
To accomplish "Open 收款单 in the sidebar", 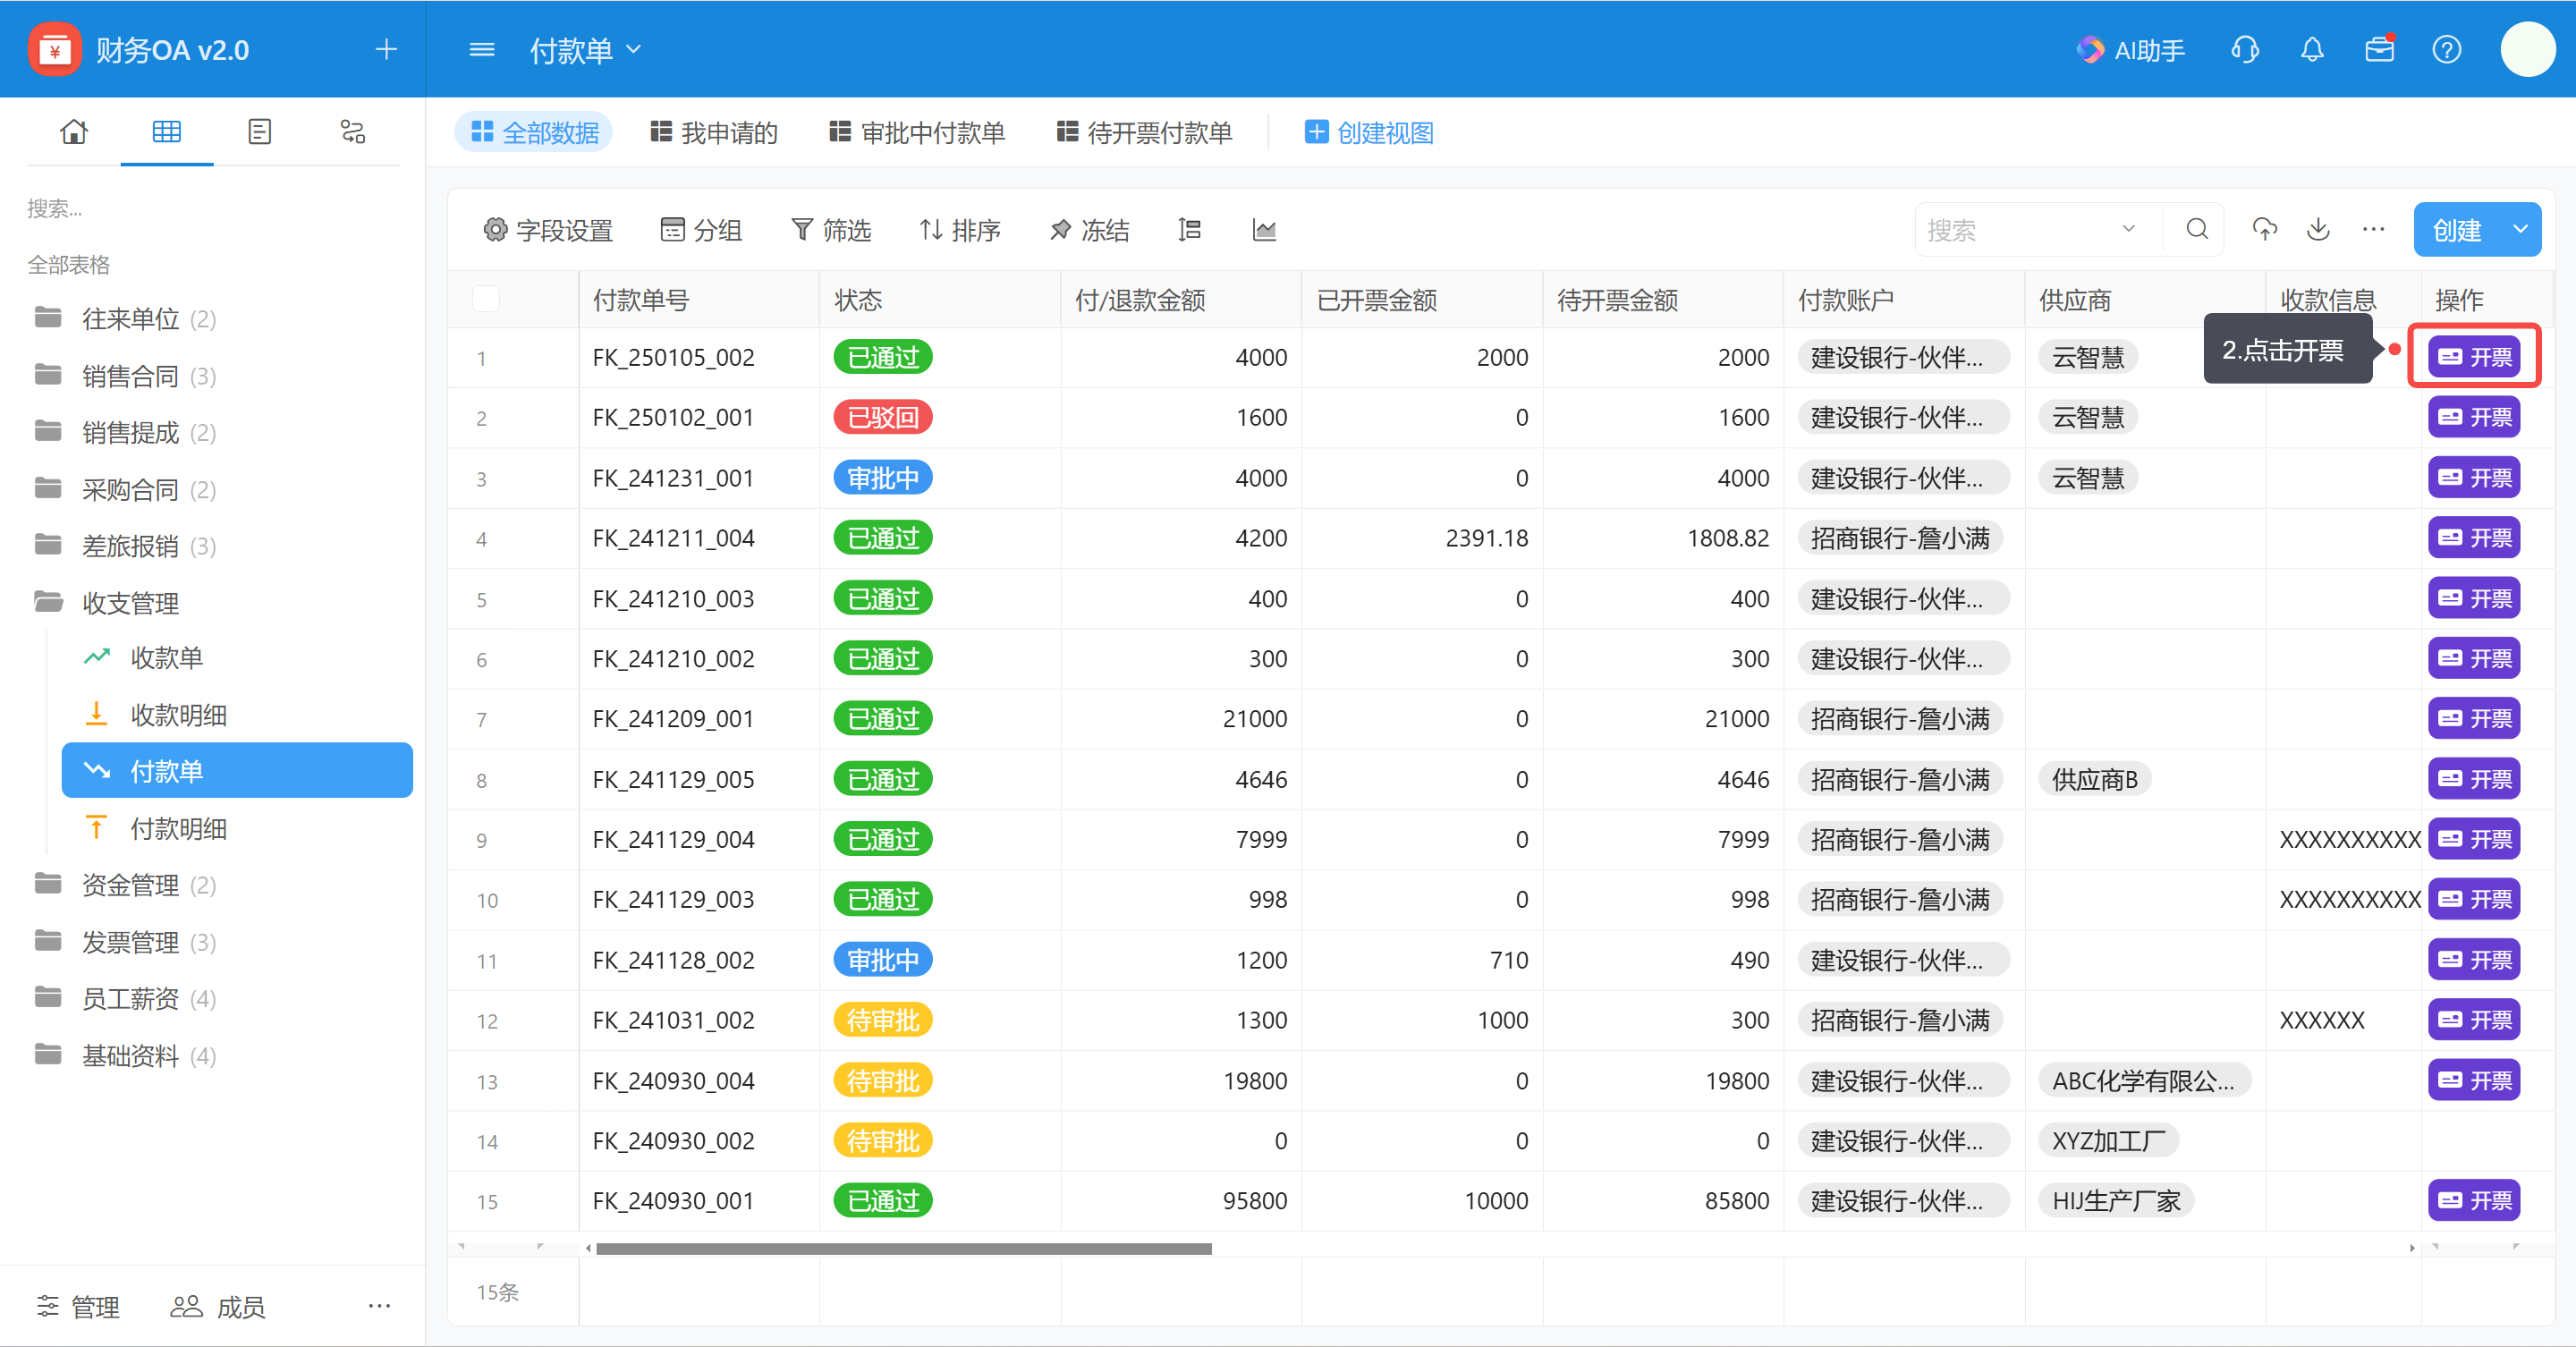I will pyautogui.click(x=166, y=657).
